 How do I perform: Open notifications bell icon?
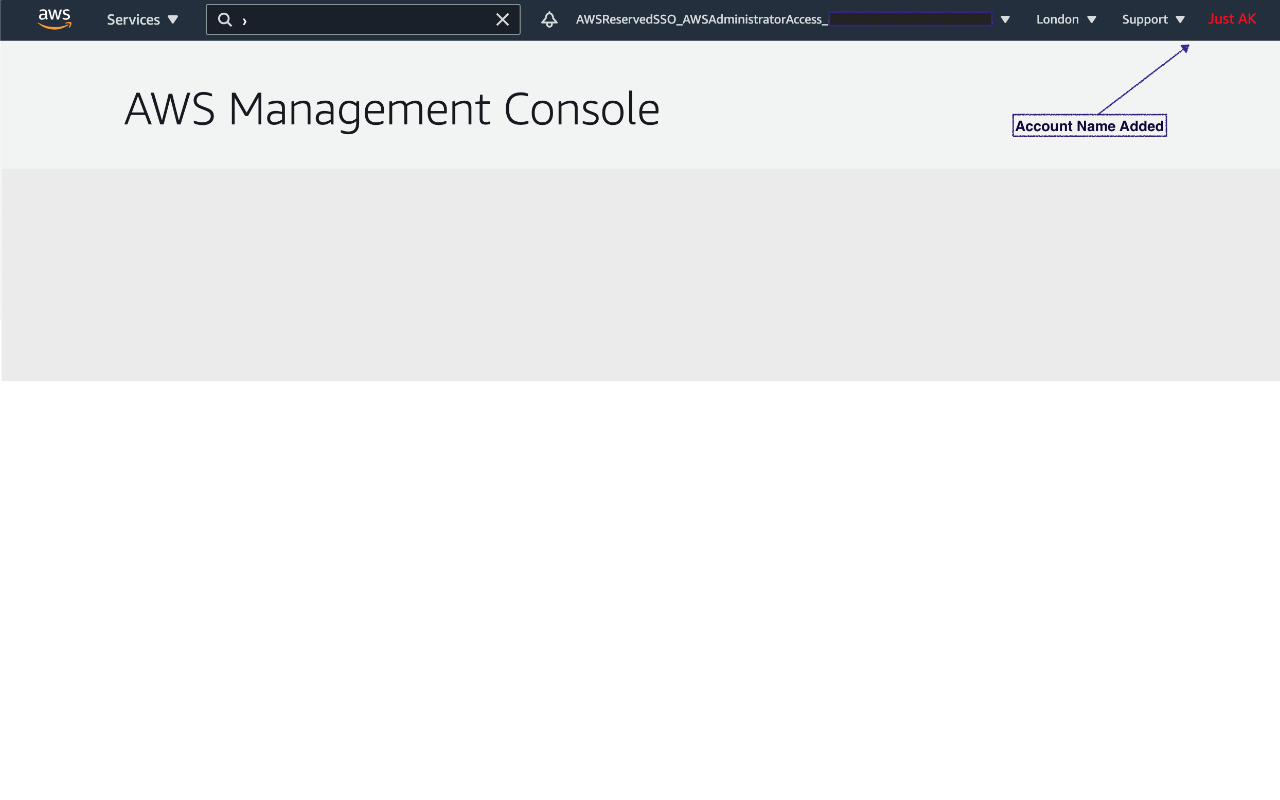[x=549, y=20]
